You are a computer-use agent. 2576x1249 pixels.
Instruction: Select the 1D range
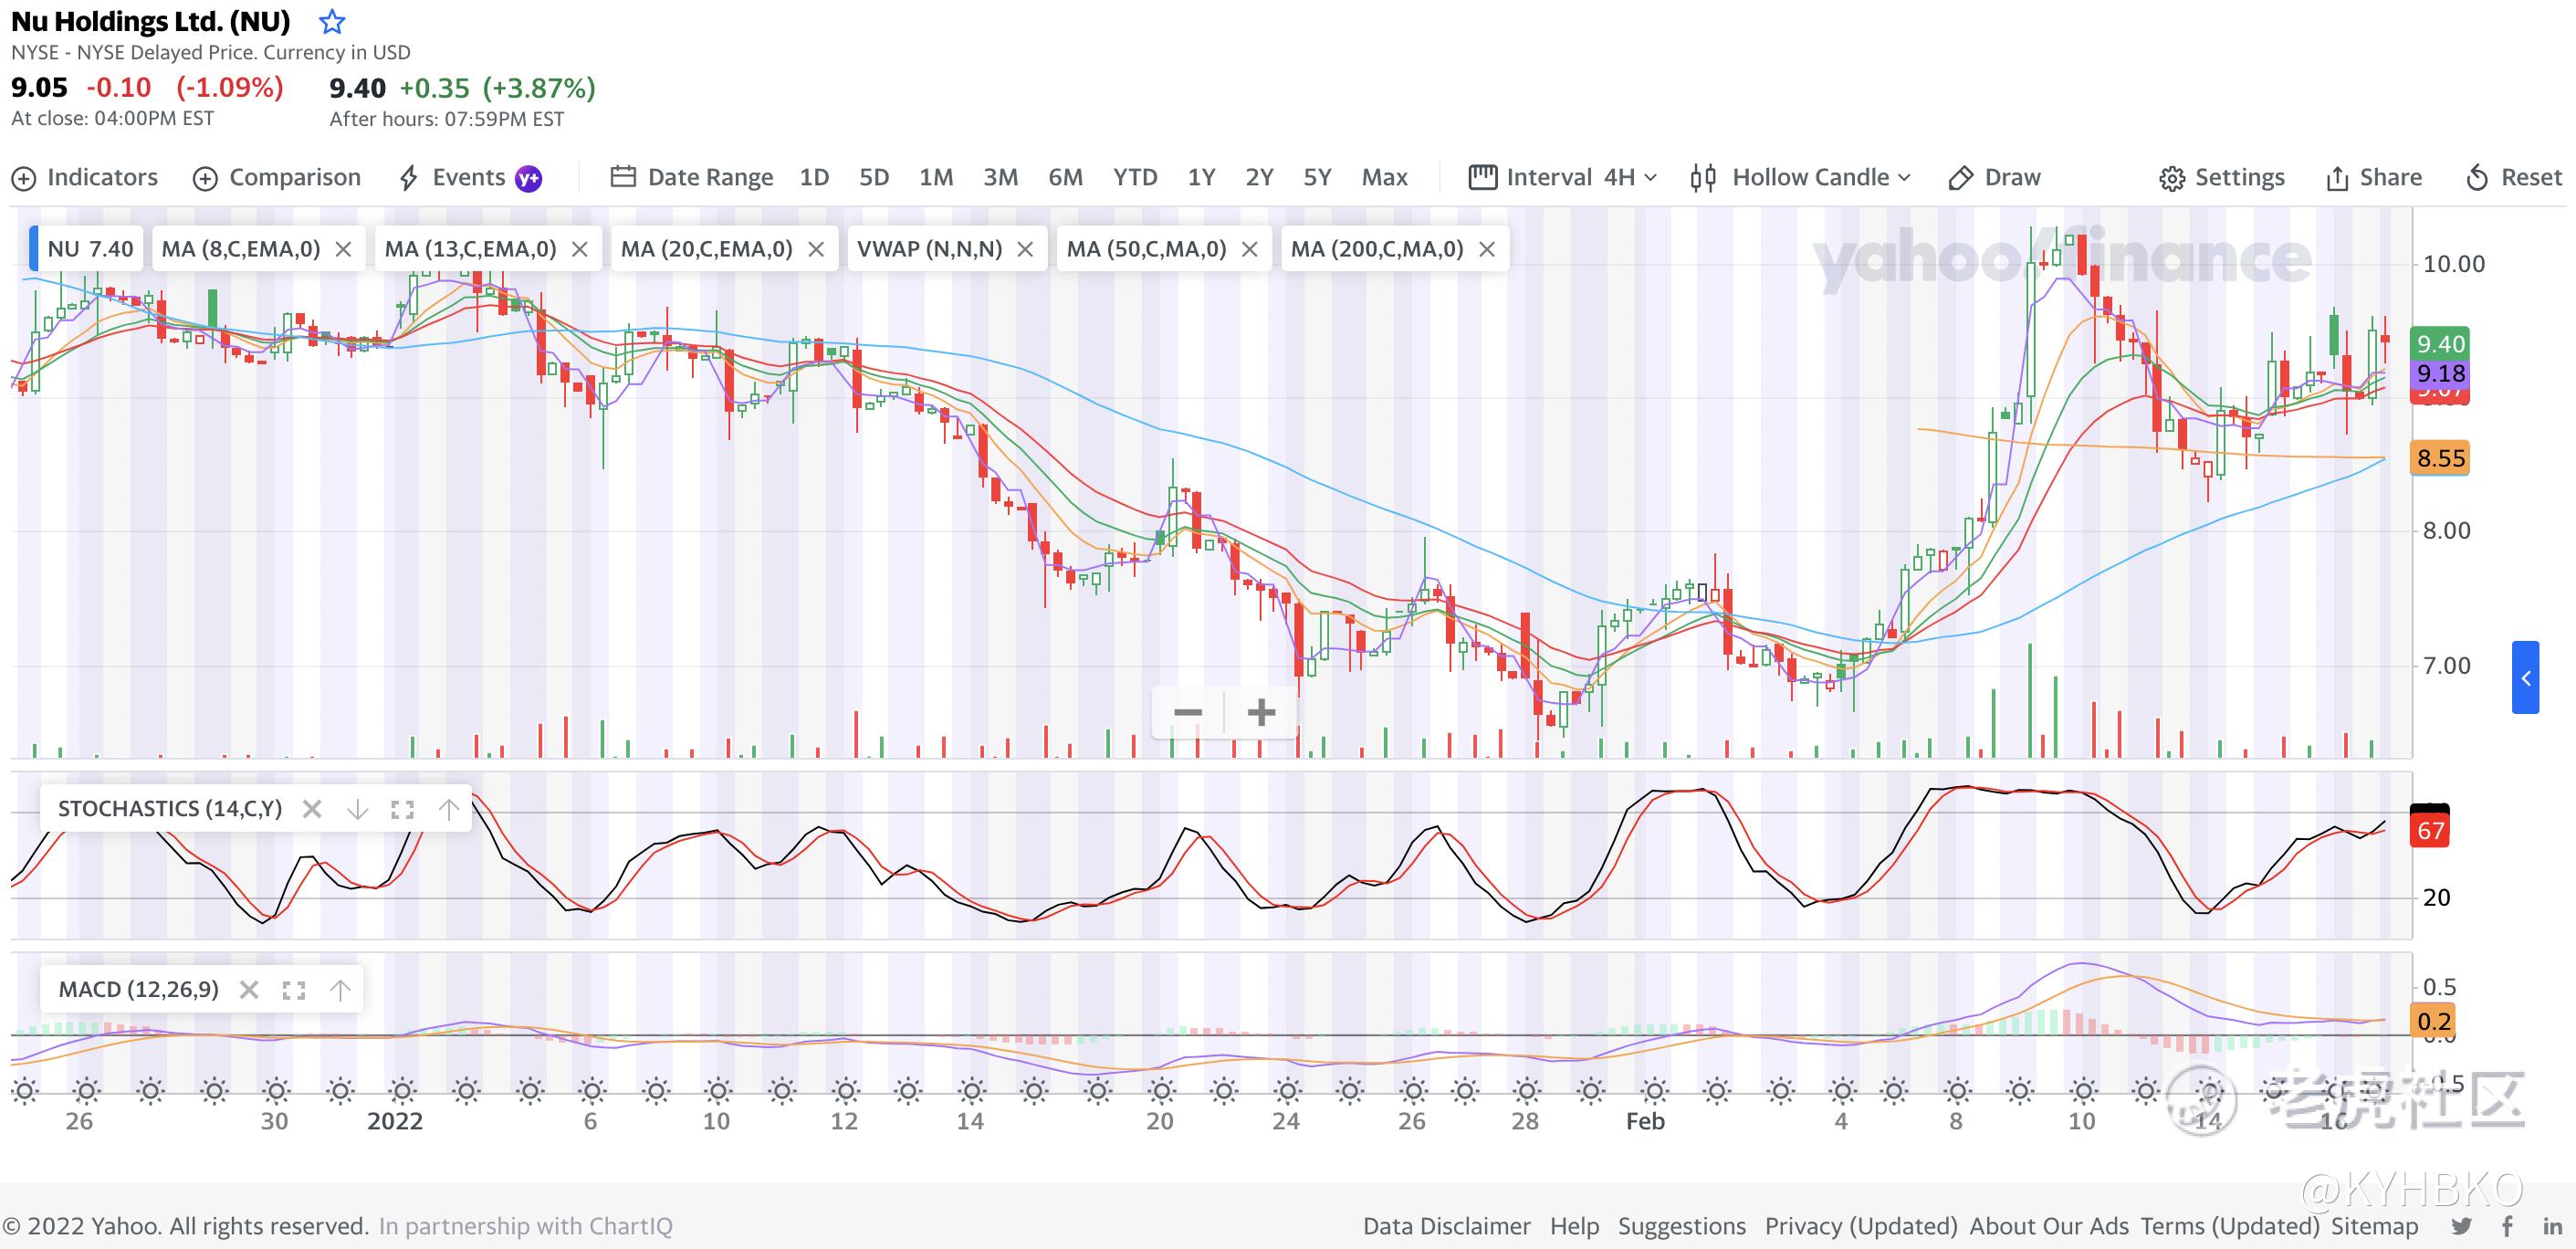tap(814, 177)
